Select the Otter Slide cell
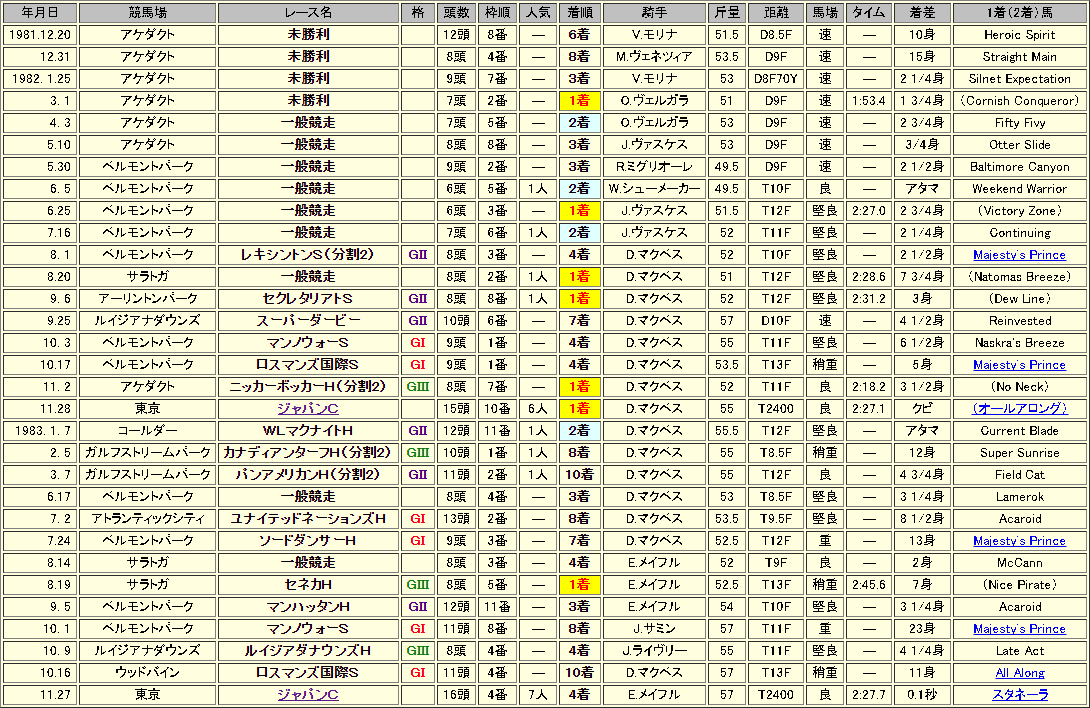The image size is (1090, 708). click(1020, 145)
